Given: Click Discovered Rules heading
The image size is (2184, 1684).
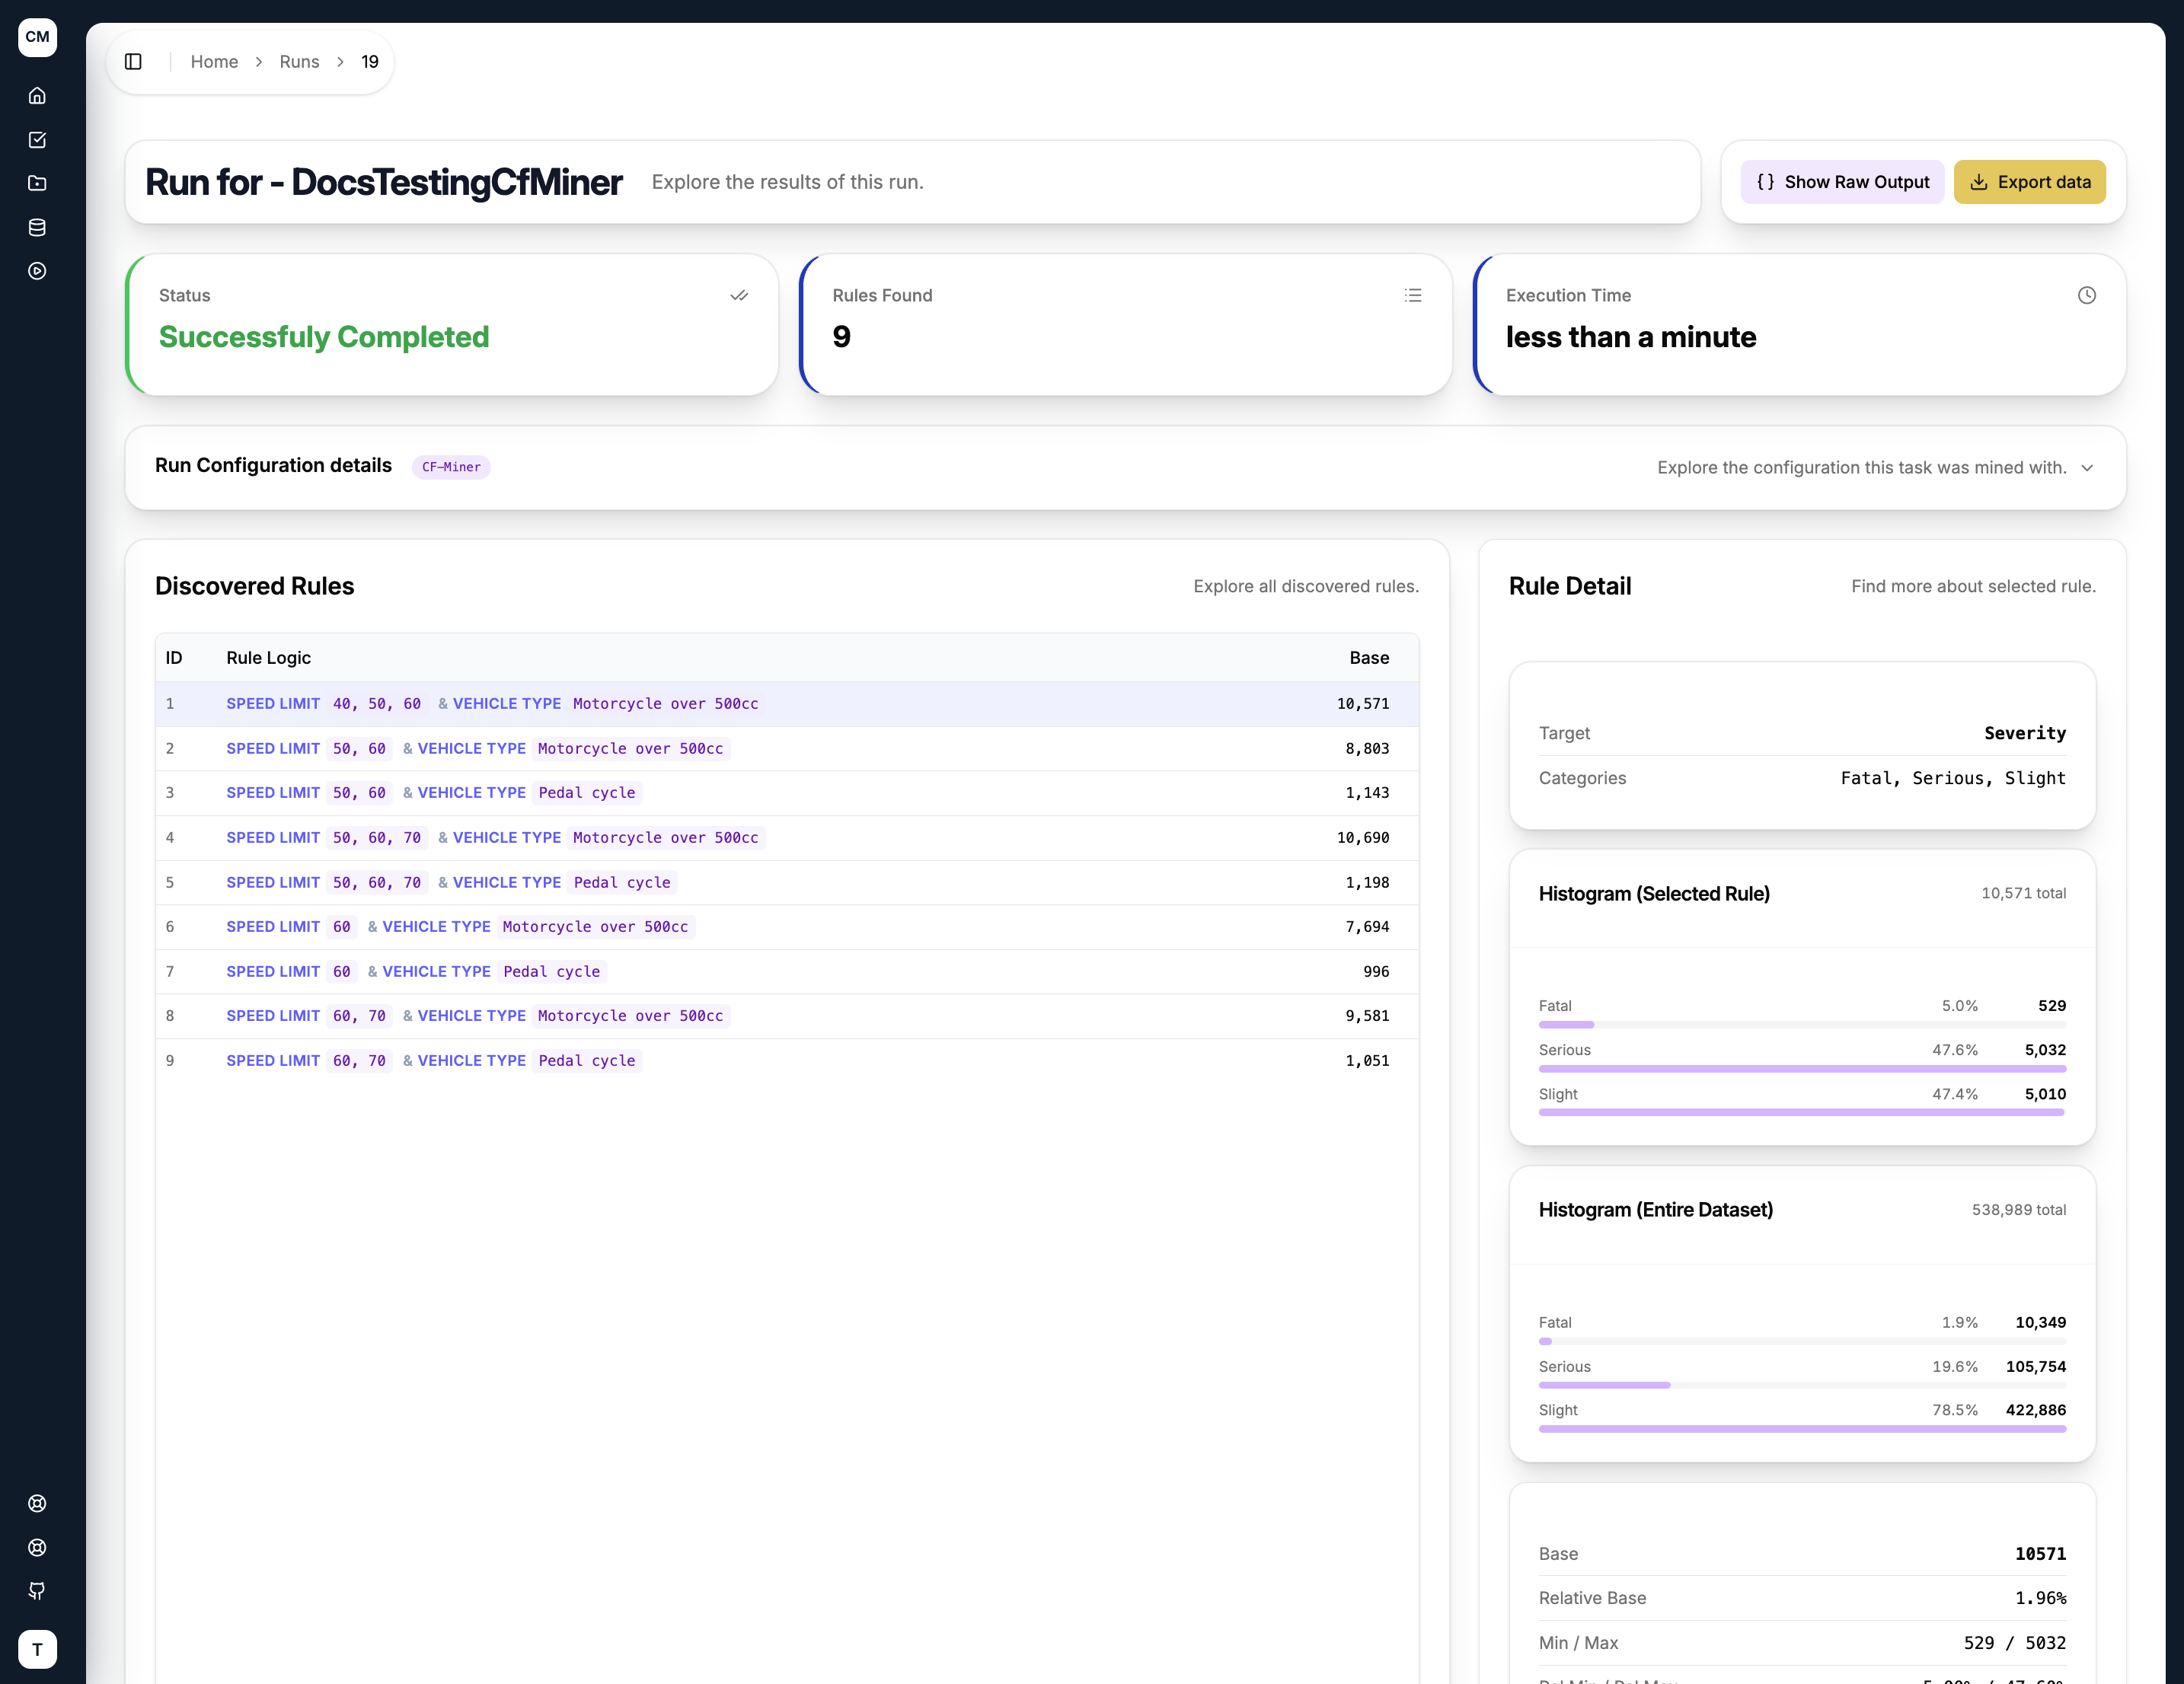Looking at the screenshot, I should coord(254,586).
